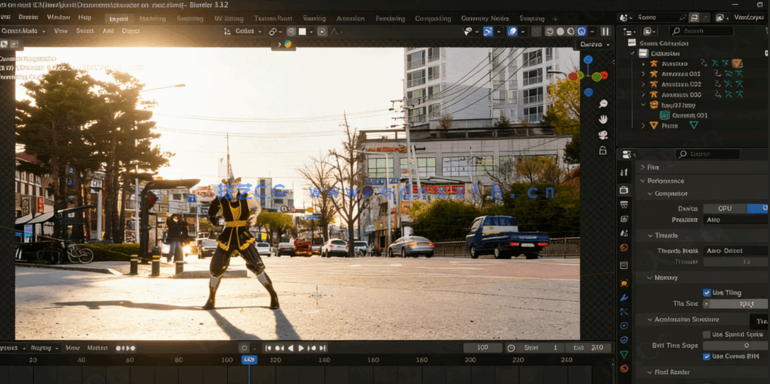Open the Precision Auto dropdown

click(x=735, y=219)
